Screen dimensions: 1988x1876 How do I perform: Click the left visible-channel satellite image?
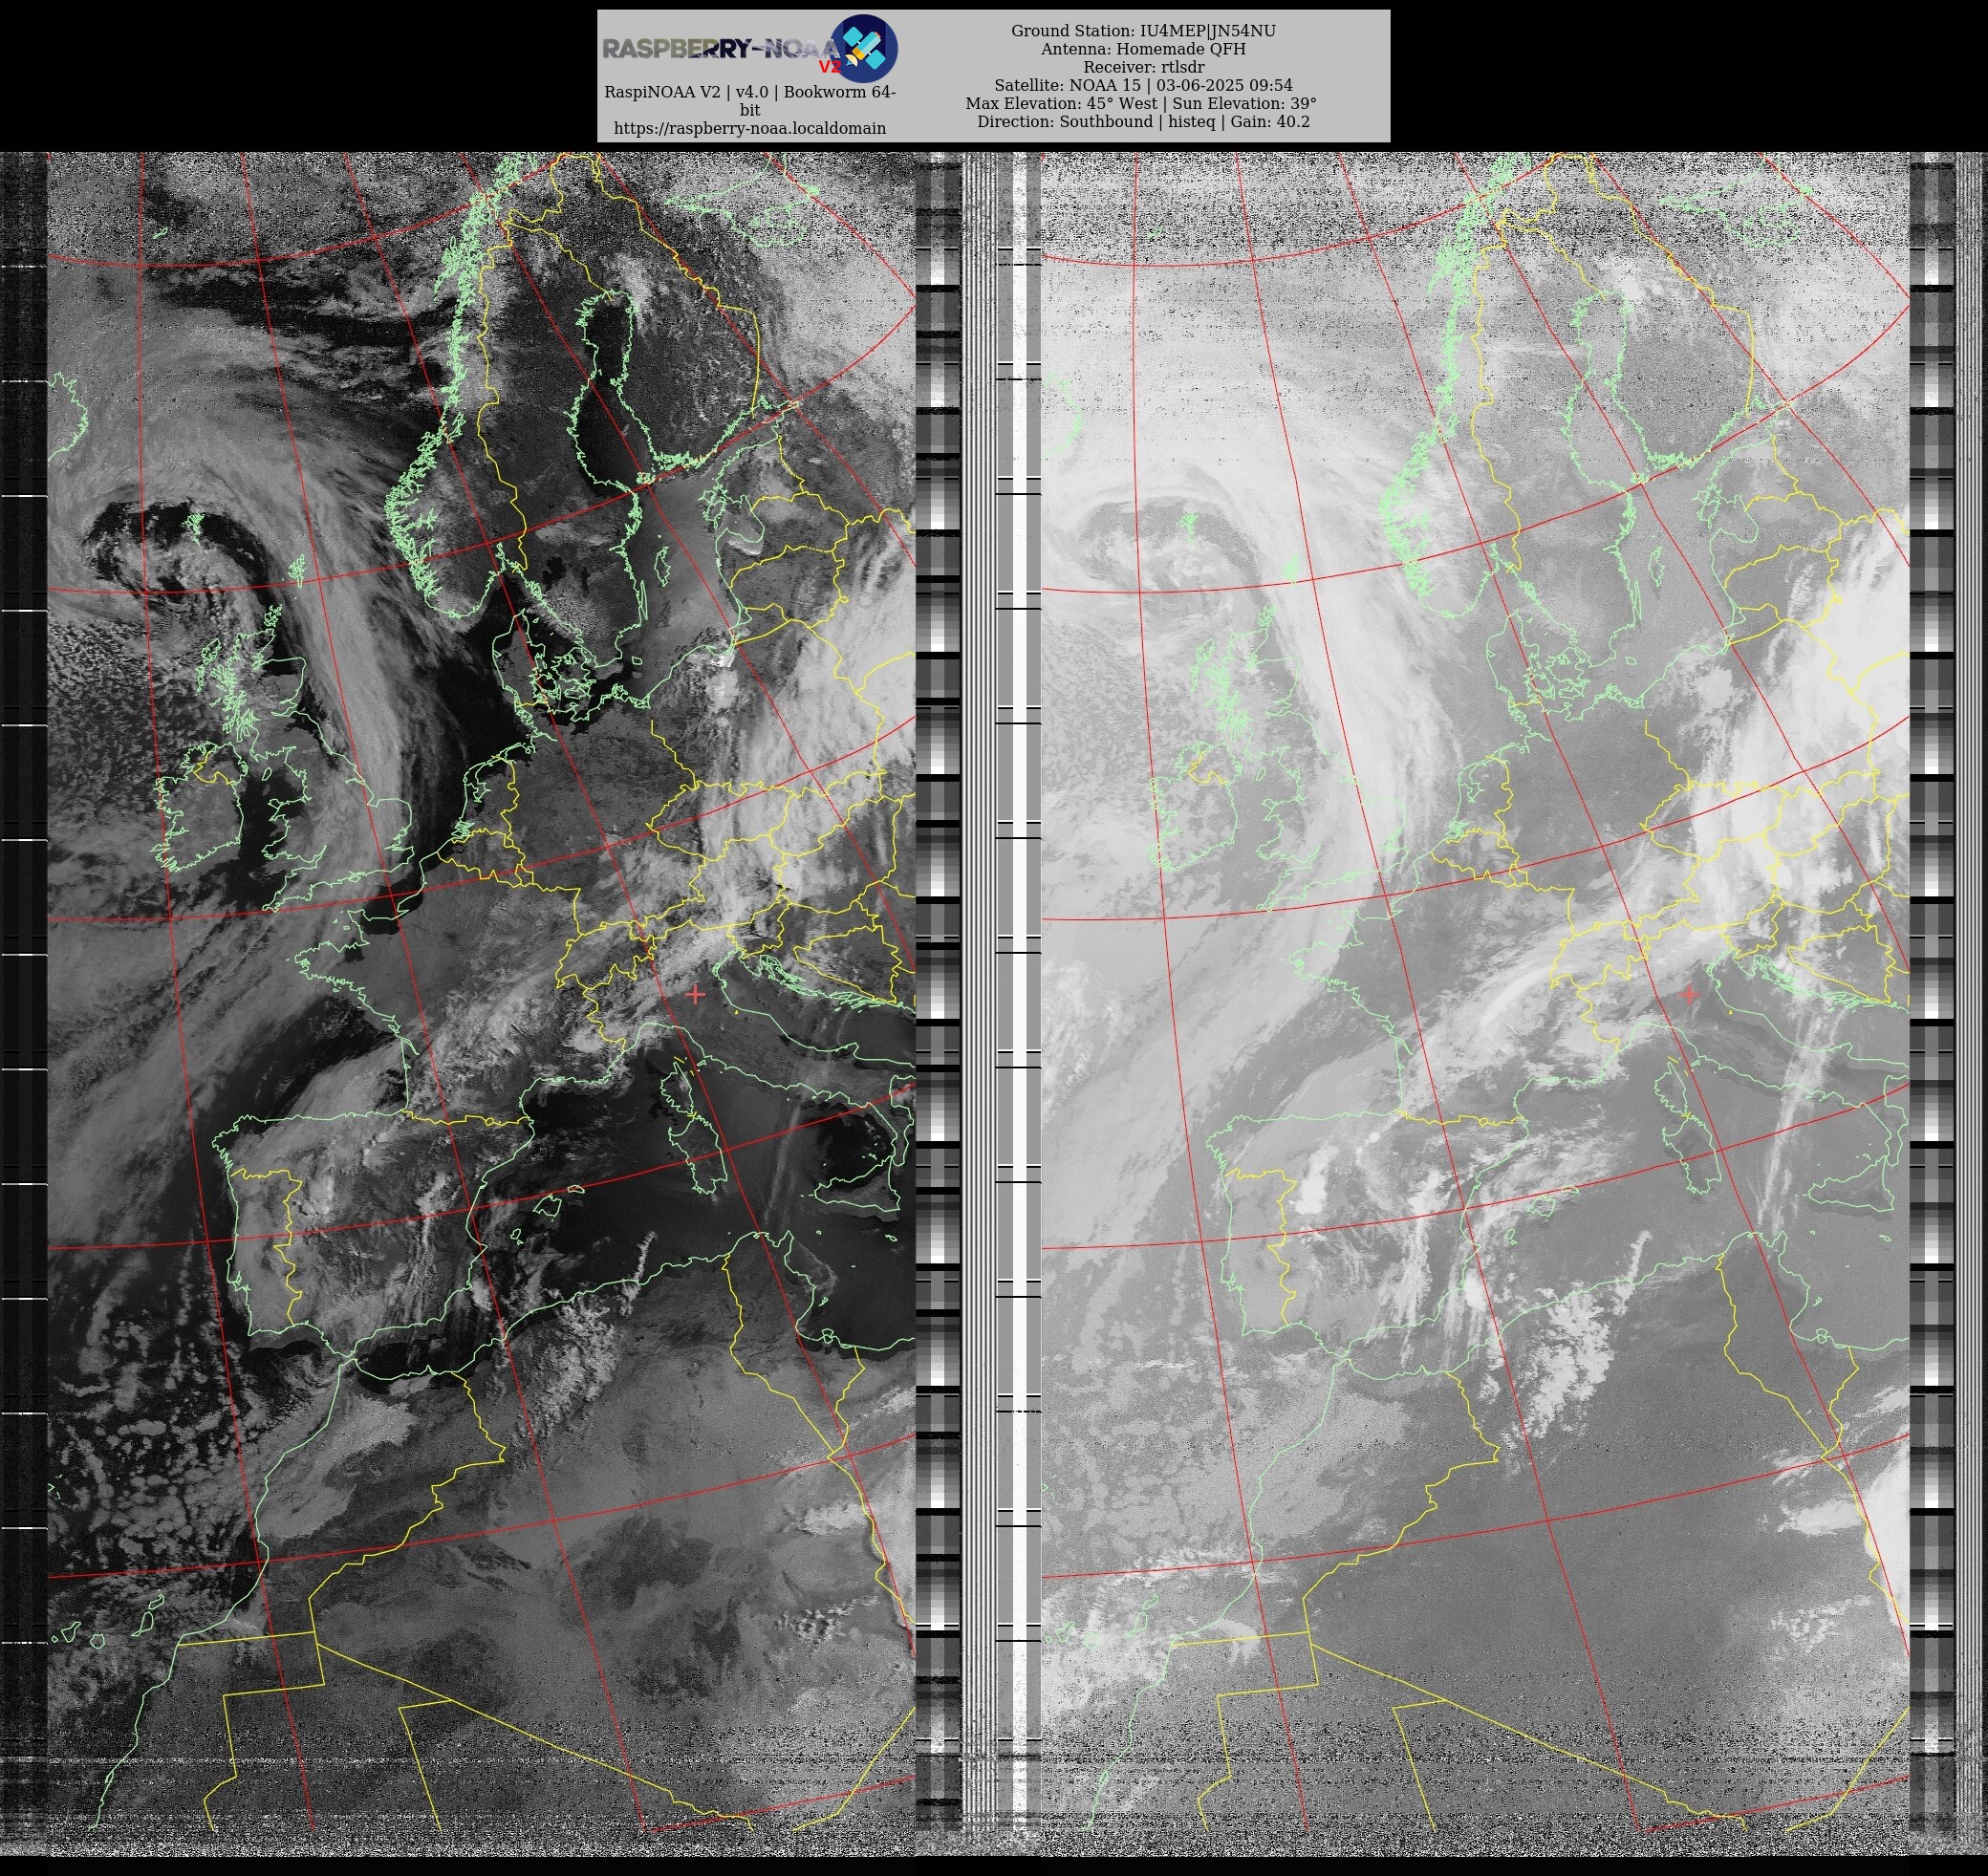point(481,1003)
